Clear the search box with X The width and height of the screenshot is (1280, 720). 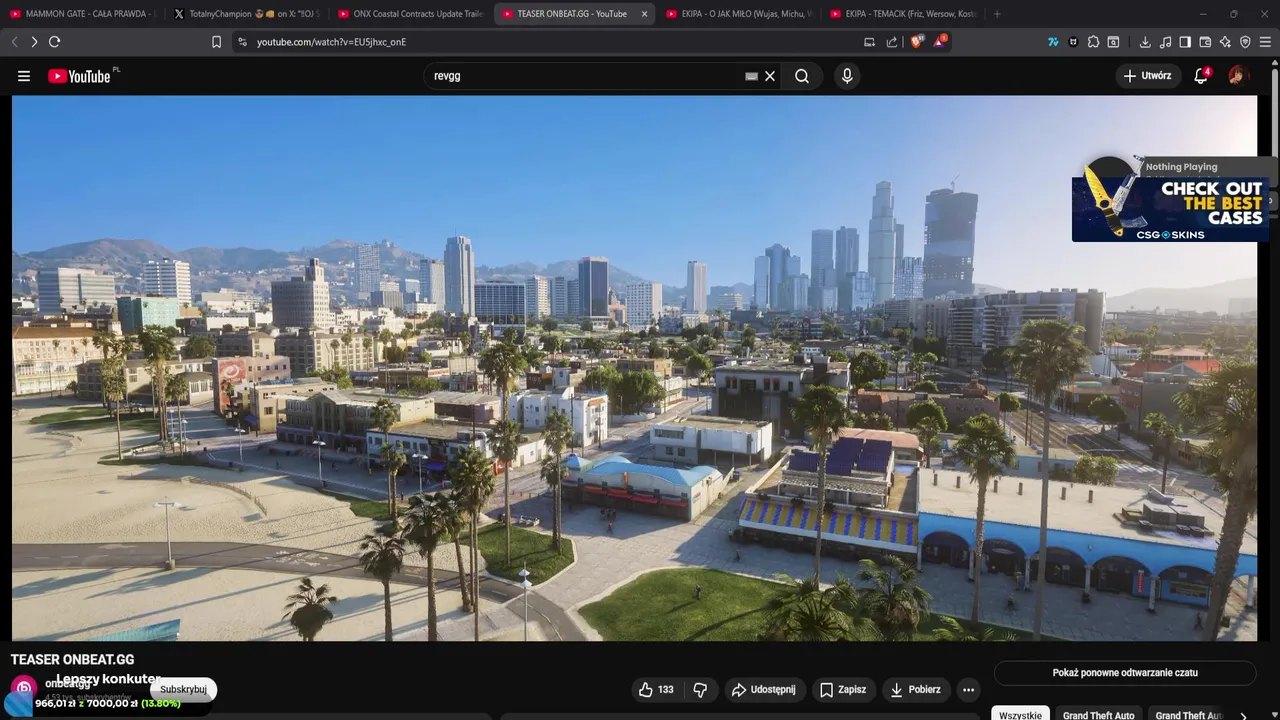(x=770, y=76)
